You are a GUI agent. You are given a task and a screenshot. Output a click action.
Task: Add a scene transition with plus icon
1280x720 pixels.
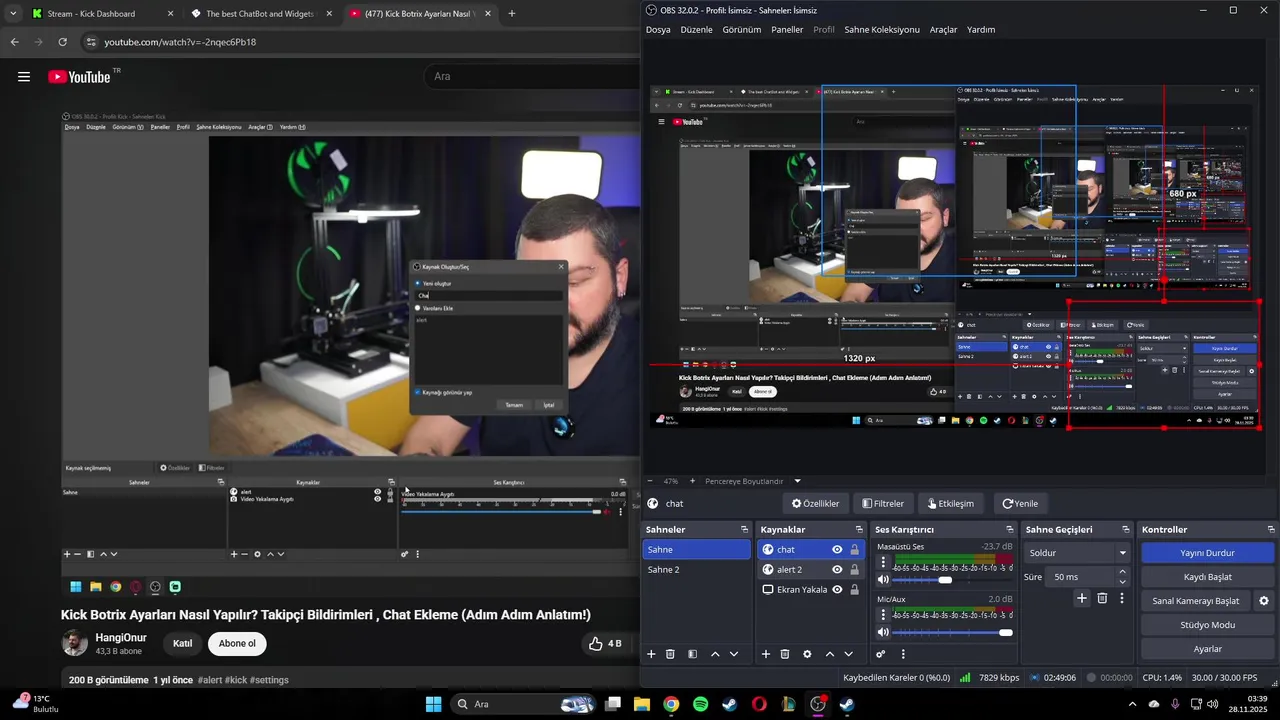tap(1082, 598)
